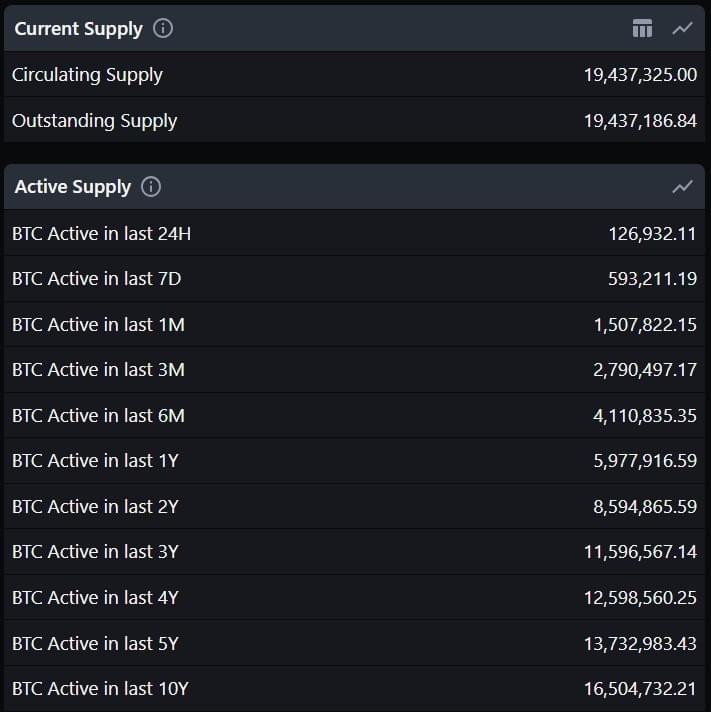Click the Active Supply header title
The width and height of the screenshot is (711, 712).
[73, 187]
